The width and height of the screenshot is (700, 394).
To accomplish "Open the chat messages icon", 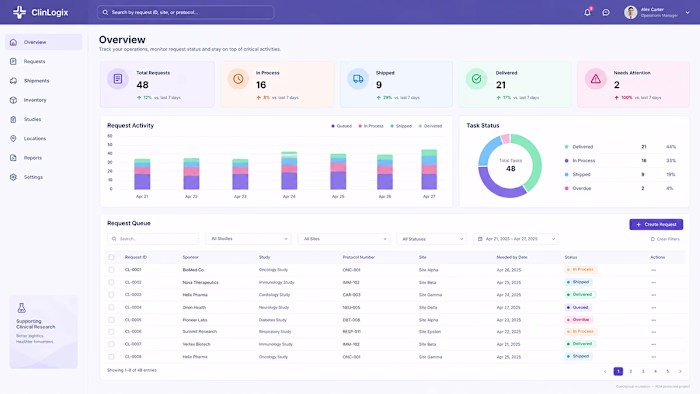I will [x=606, y=12].
